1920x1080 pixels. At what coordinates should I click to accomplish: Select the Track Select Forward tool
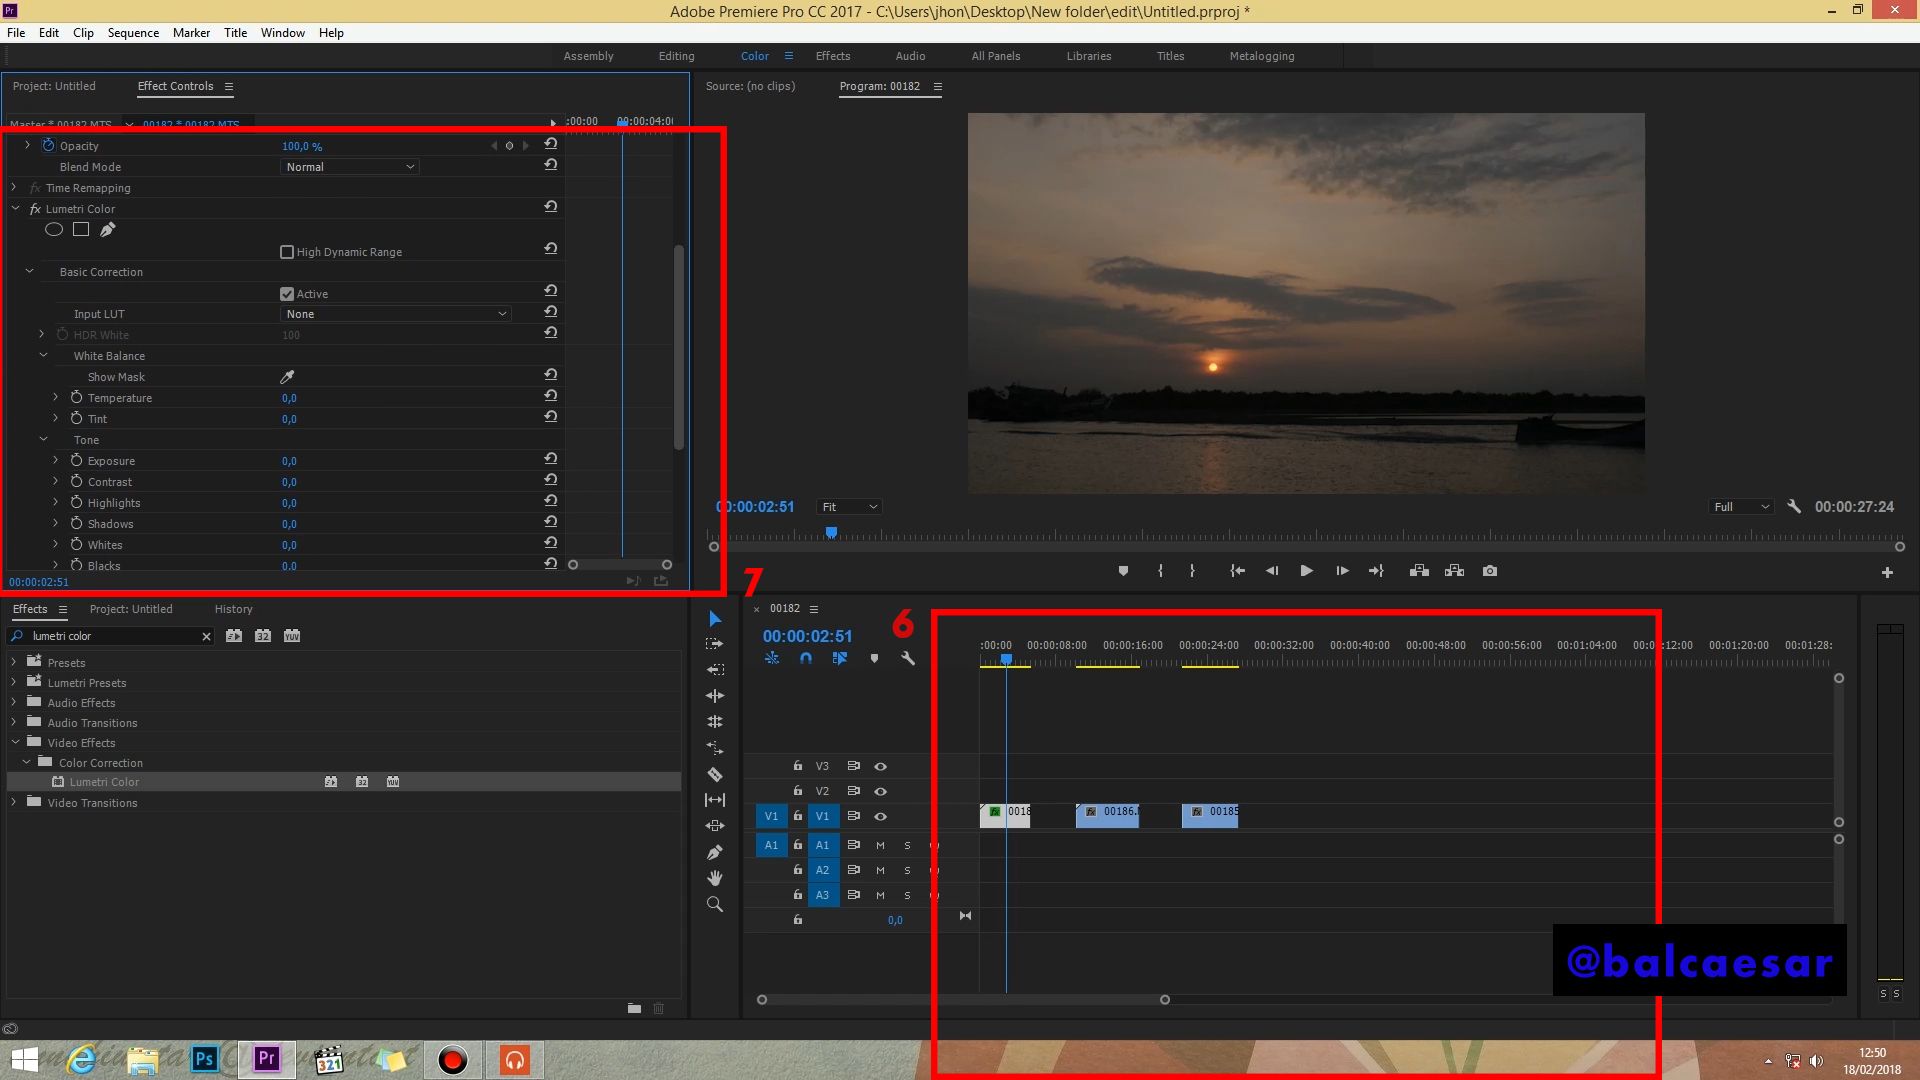pyautogui.click(x=714, y=644)
